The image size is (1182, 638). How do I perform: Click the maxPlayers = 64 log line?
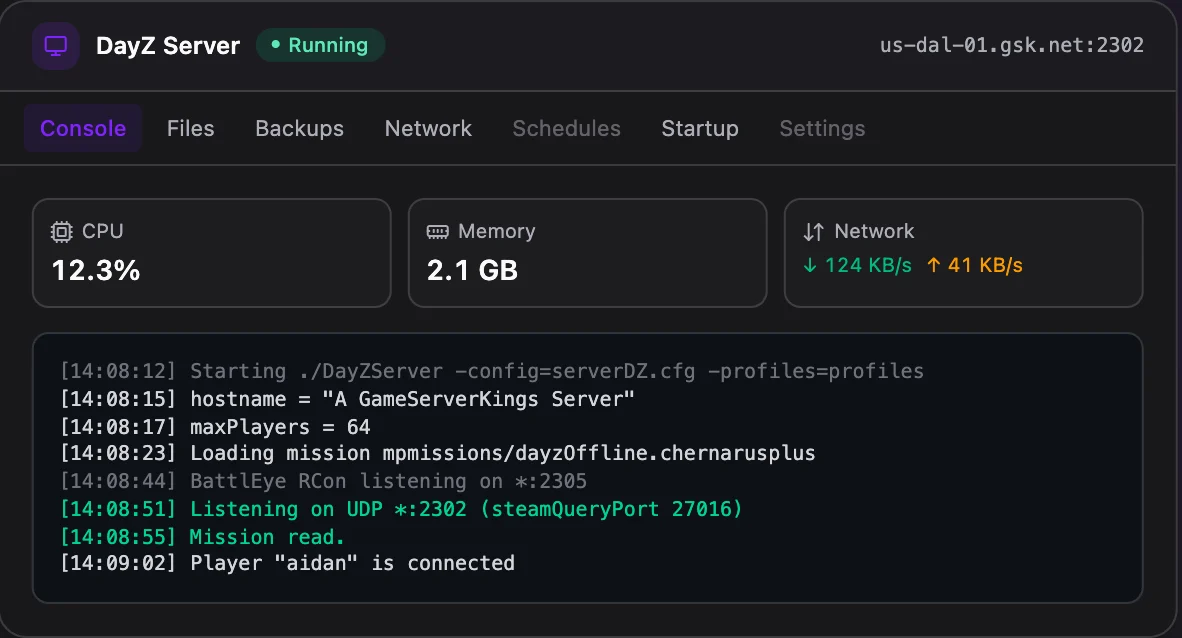(x=215, y=427)
